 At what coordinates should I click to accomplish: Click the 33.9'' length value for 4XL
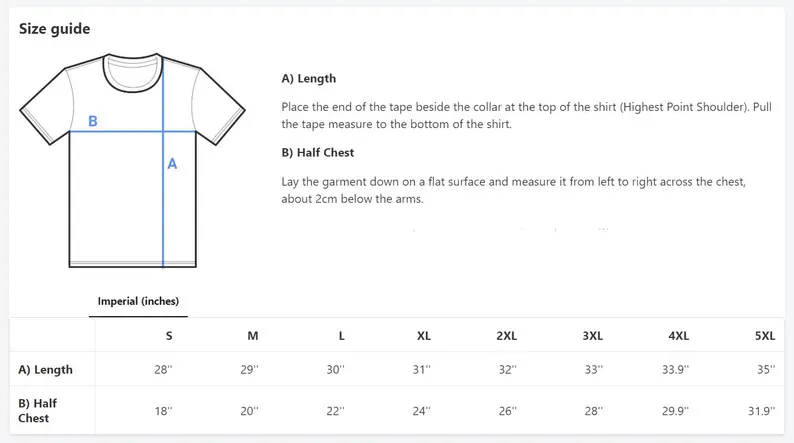[x=678, y=370]
